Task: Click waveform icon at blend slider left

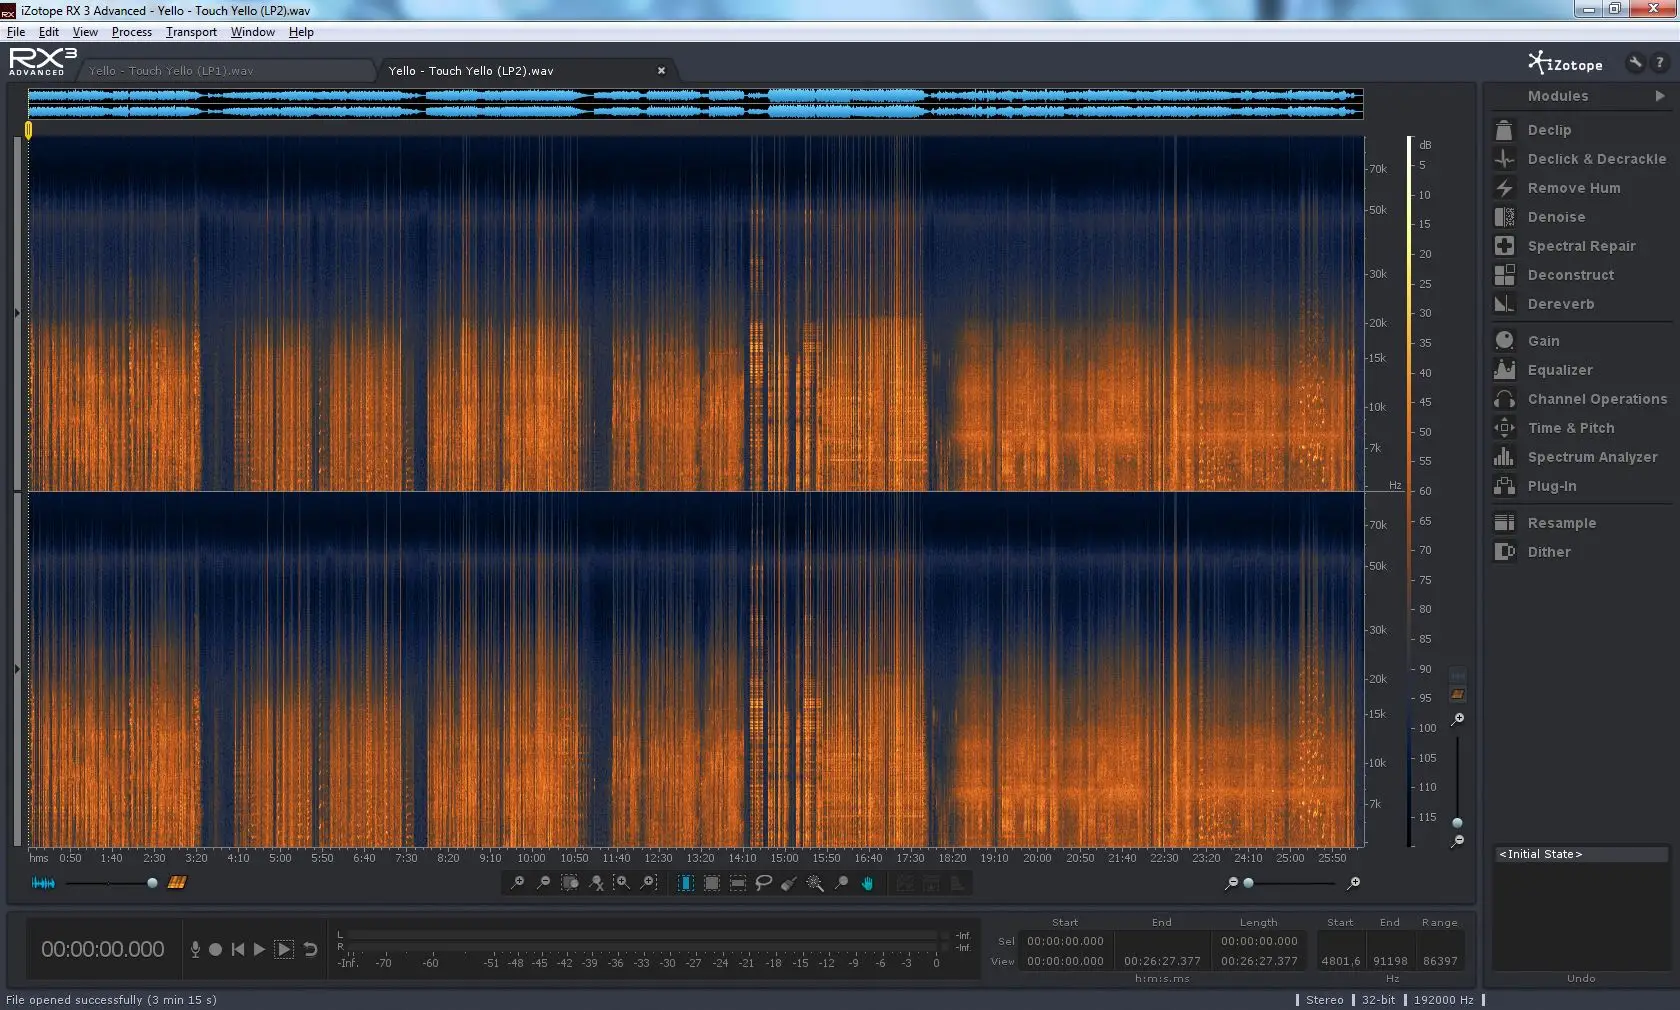Action: coord(43,883)
